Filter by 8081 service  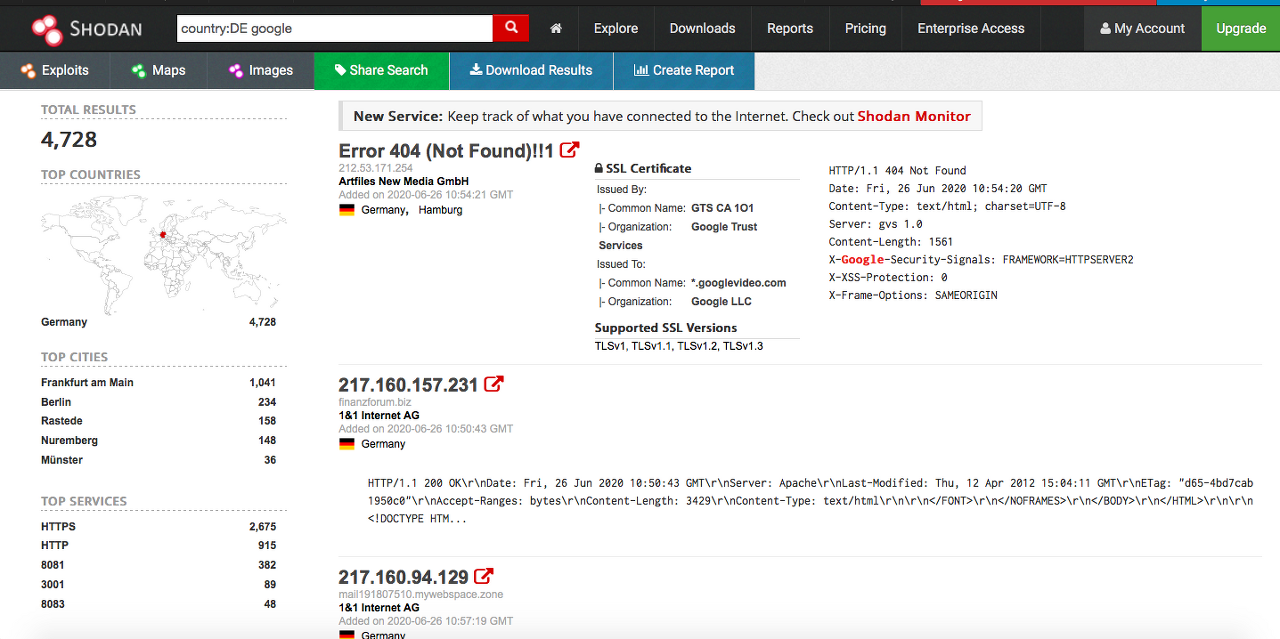click(53, 565)
